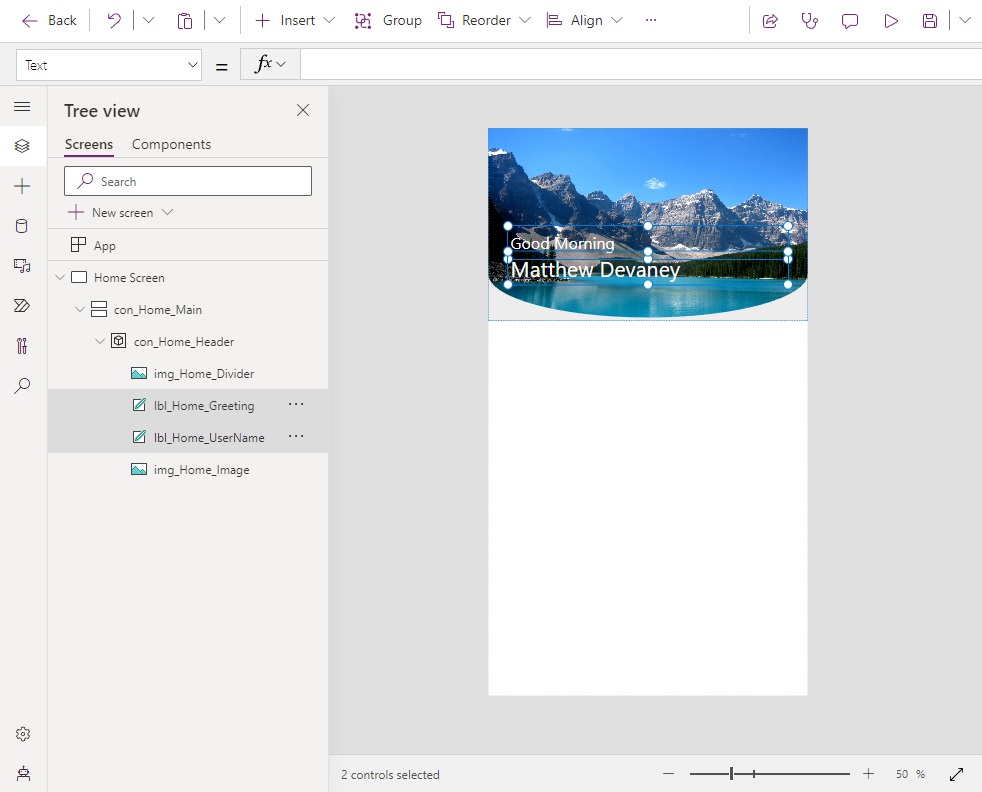Open the Insert pane from the left rail
Screen dimensions: 982x792
pyautogui.click(x=22, y=185)
